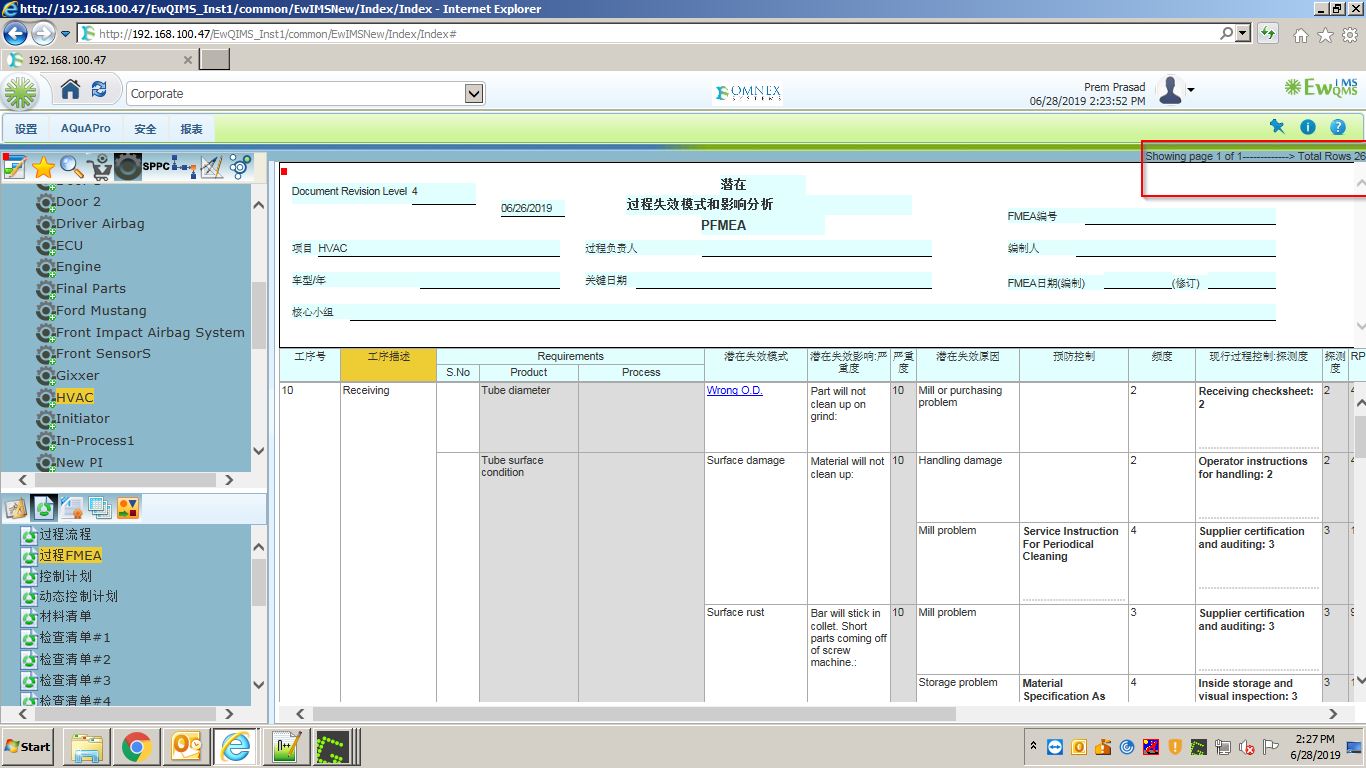The width and height of the screenshot is (1366, 768).
Task: Open the 过程FMEA document
Action: (70, 555)
